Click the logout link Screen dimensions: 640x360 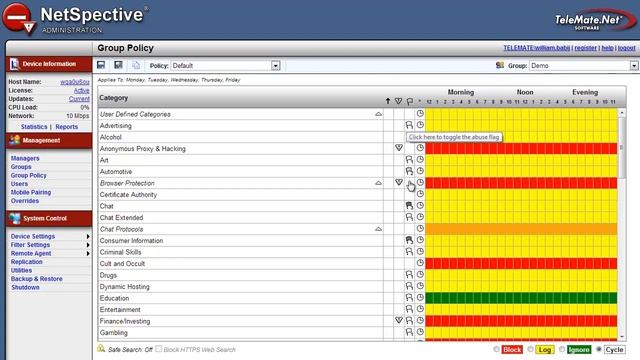[627, 48]
